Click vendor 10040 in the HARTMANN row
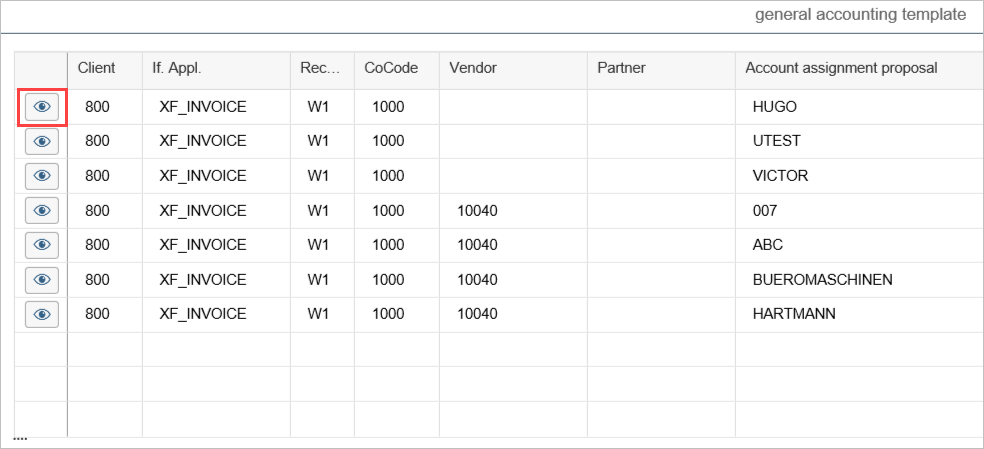Image resolution: width=984 pixels, height=449 pixels. coord(477,314)
